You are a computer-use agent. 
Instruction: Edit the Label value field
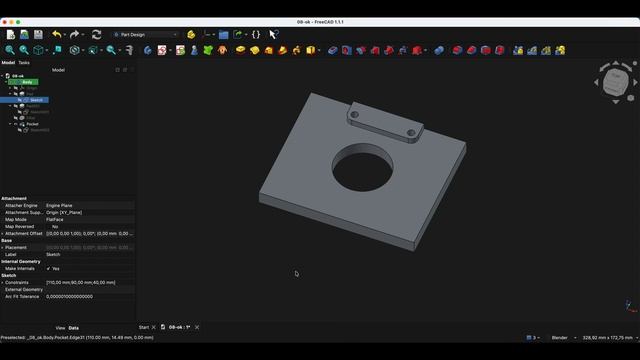coord(89,254)
